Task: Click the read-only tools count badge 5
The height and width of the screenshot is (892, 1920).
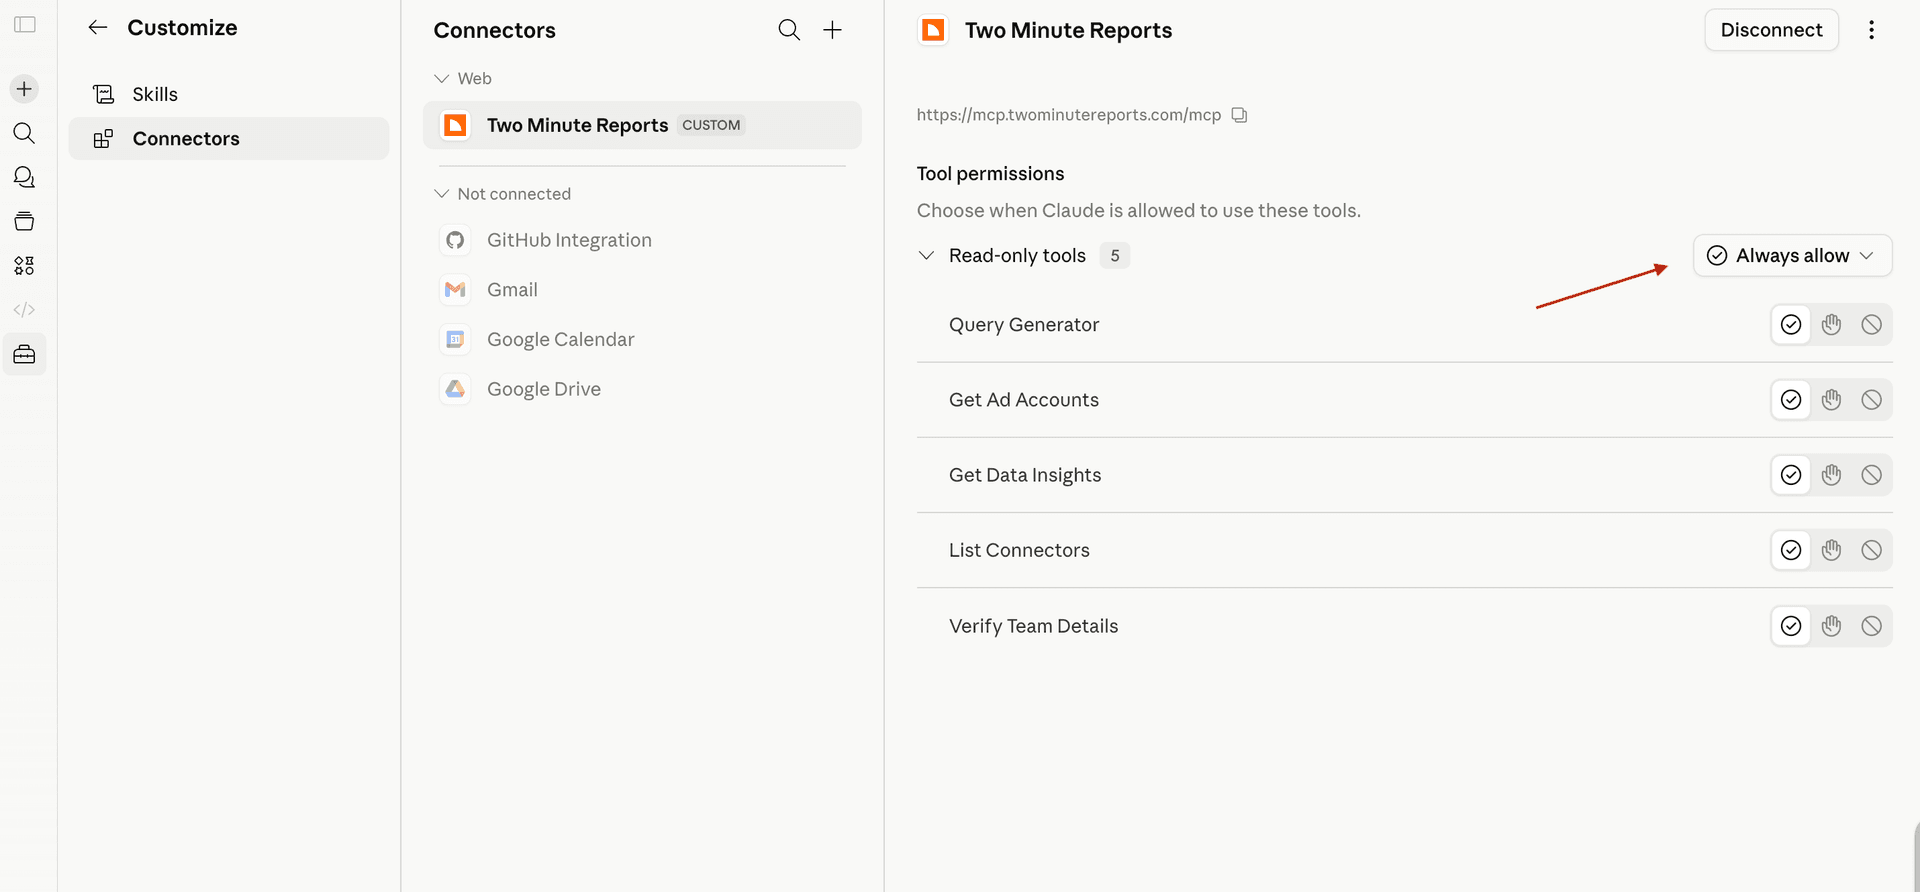Action: tap(1115, 256)
